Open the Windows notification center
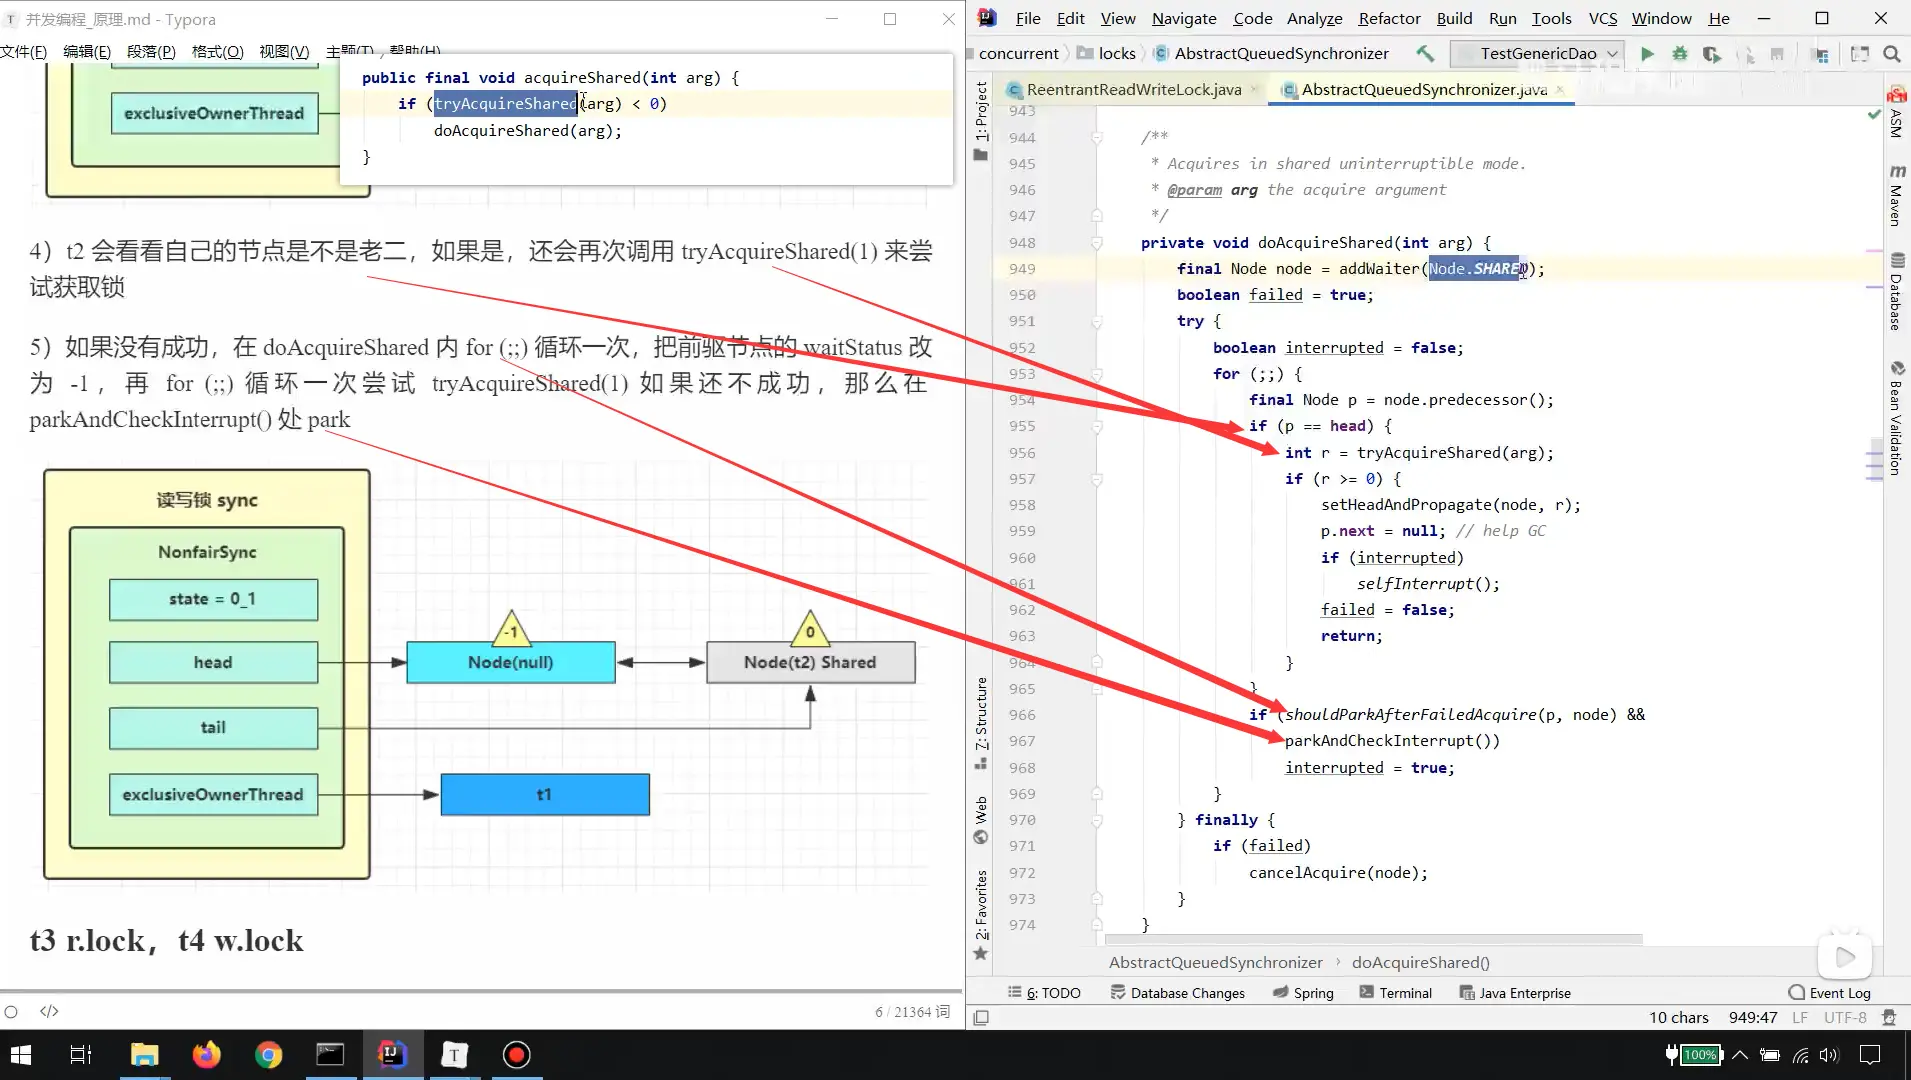The height and width of the screenshot is (1080, 1911). pyautogui.click(x=1870, y=1054)
